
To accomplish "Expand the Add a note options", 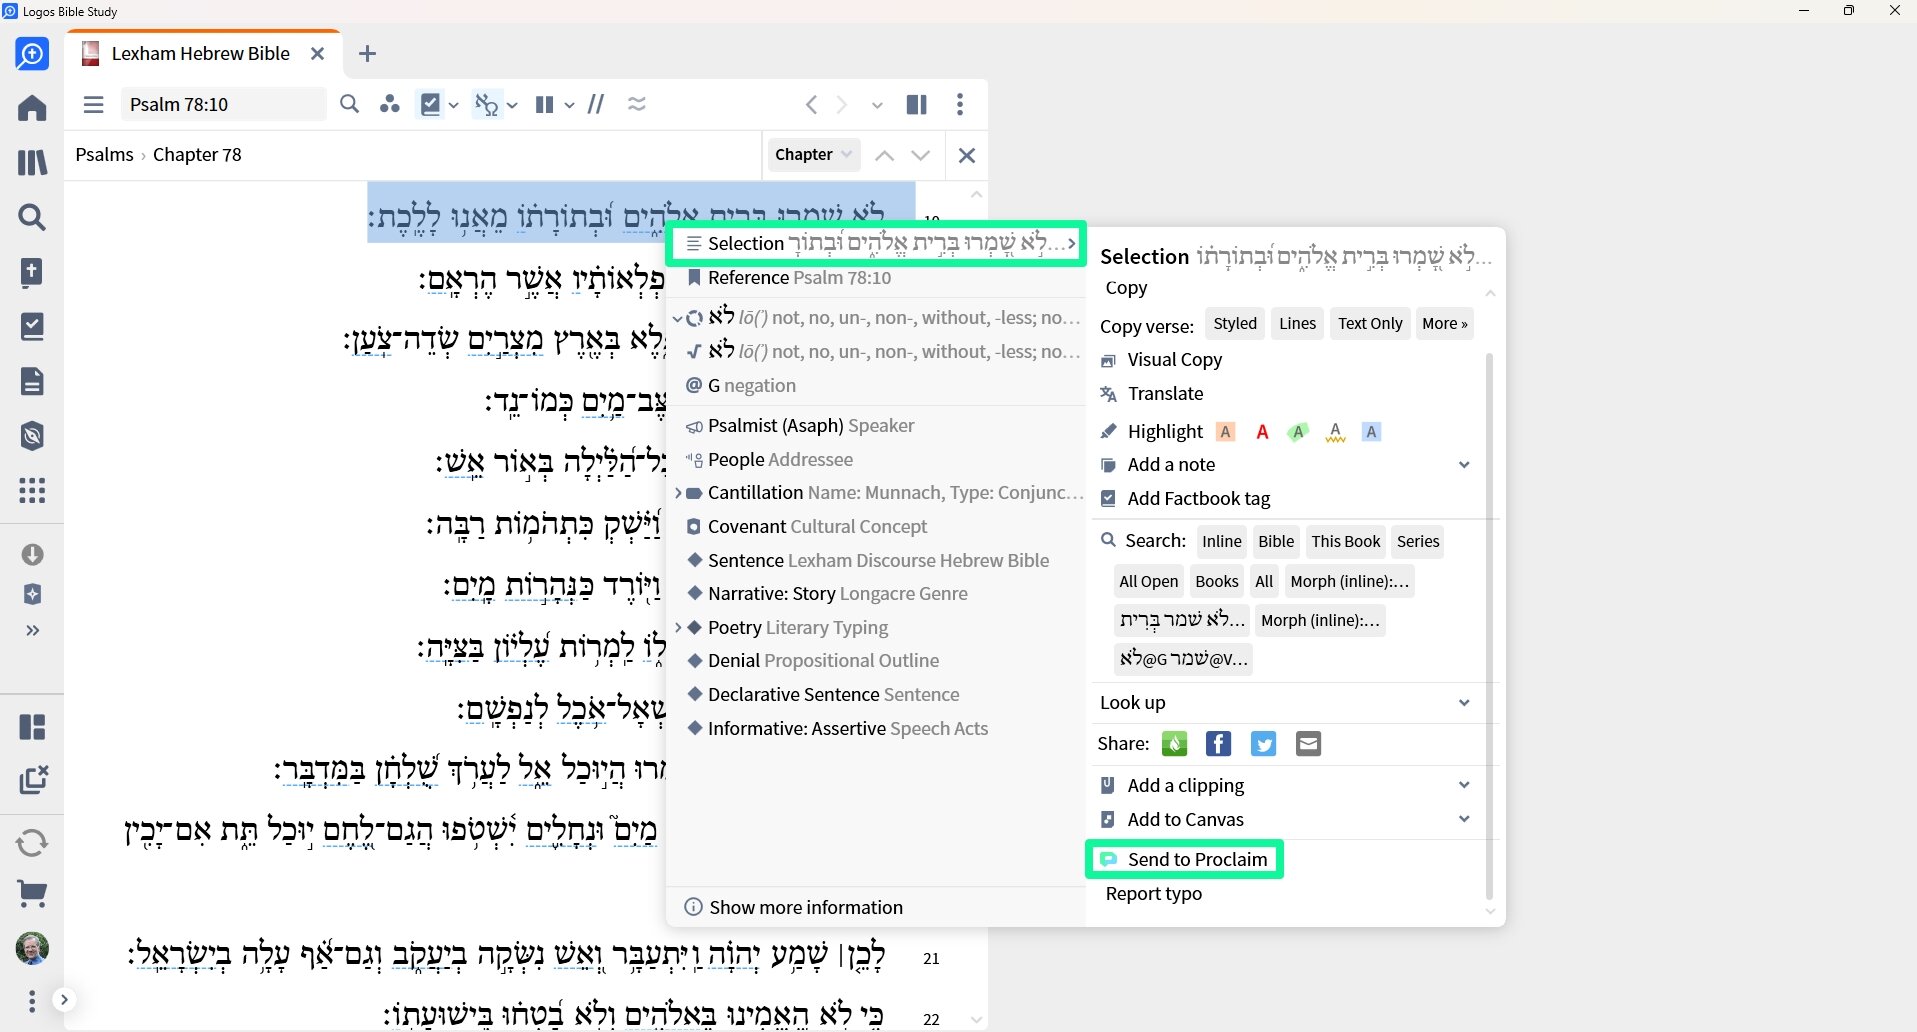I will 1465,464.
